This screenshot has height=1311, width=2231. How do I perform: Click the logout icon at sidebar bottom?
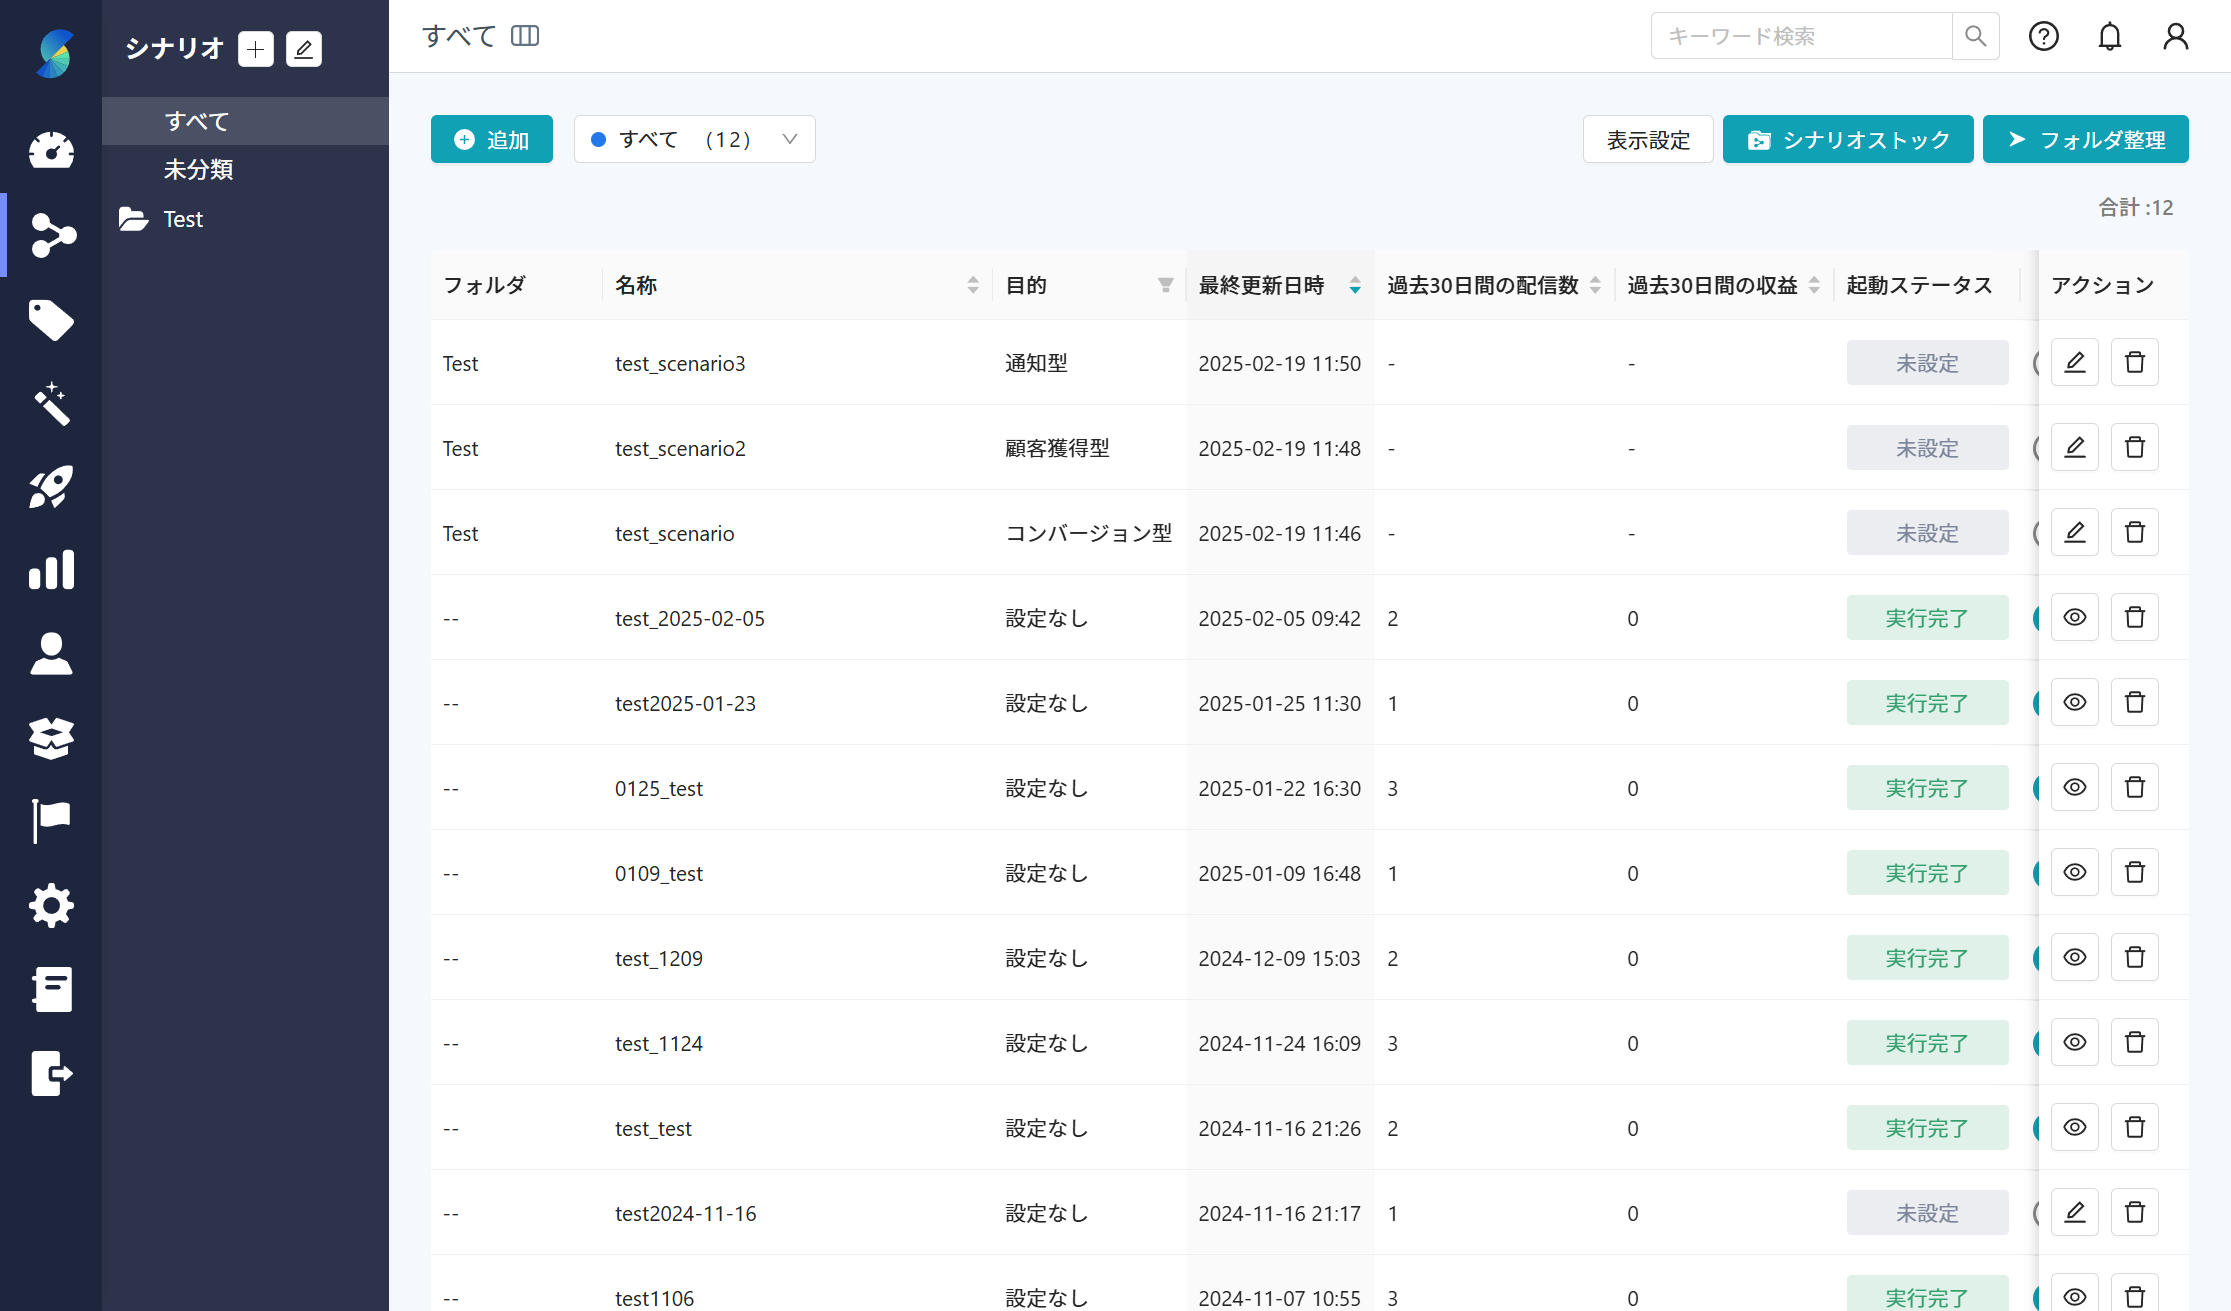tap(51, 1073)
